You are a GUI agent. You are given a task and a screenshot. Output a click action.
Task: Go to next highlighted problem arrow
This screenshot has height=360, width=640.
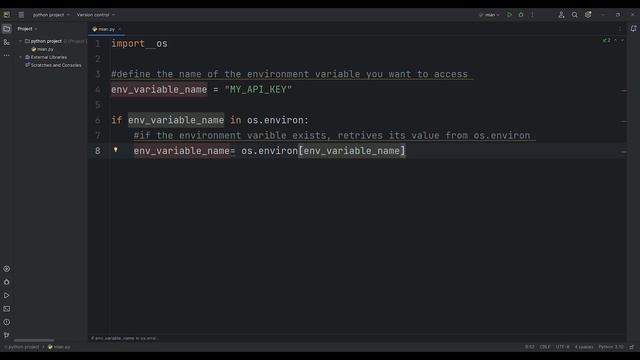[x=622, y=40]
